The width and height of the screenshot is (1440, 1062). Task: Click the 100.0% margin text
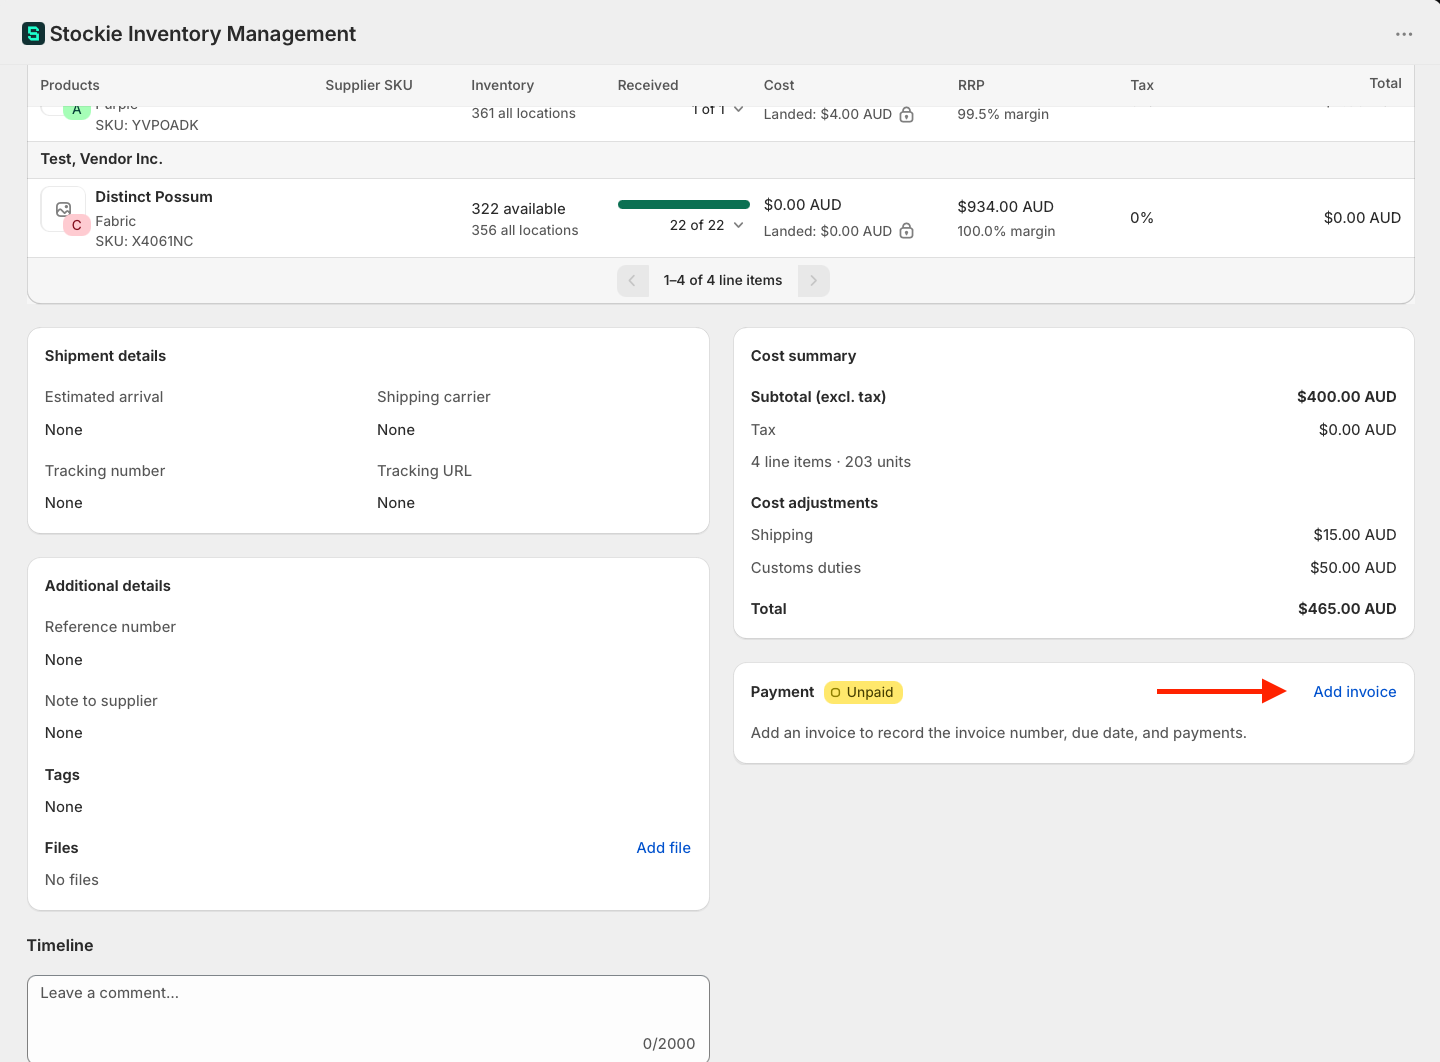tap(1006, 231)
